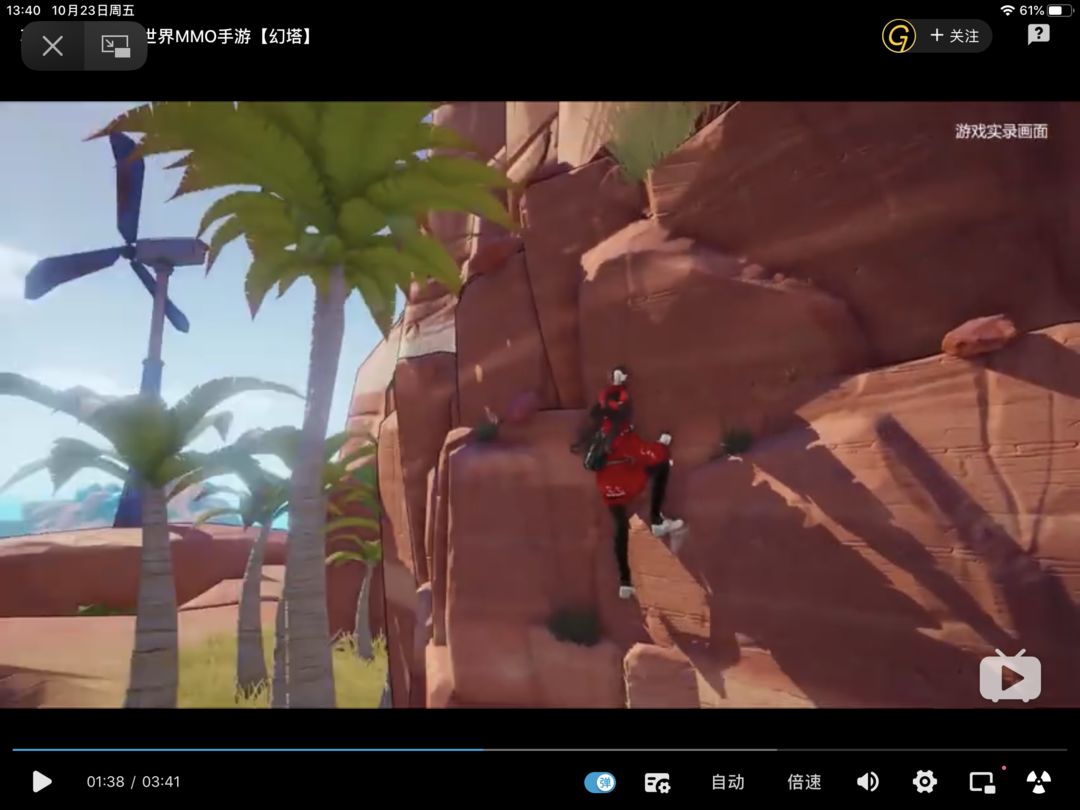Open 倍速 playback speed menu
This screenshot has height=810, width=1080.
coord(804,782)
